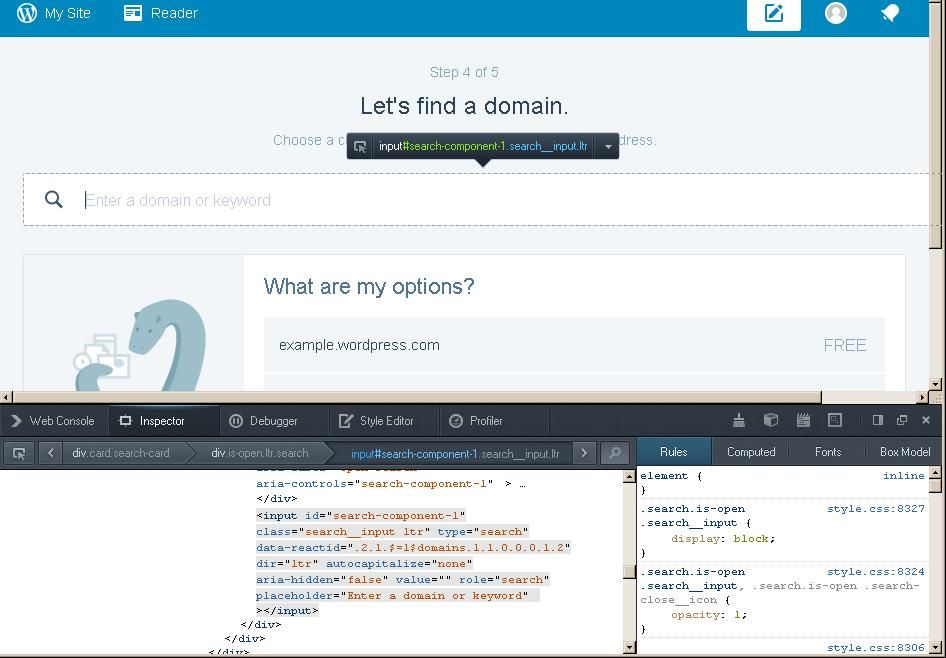Viewport: 946px width, 658px height.
Task: Open the Reader page
Action: click(x=160, y=13)
